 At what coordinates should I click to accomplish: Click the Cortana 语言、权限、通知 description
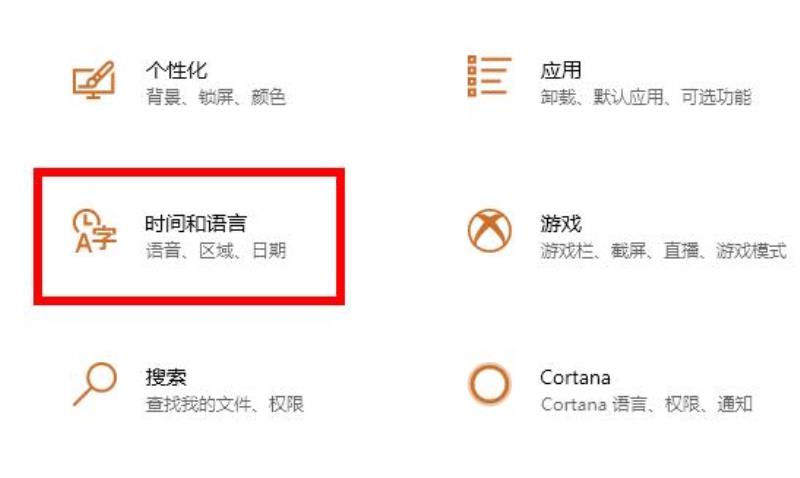tap(647, 404)
